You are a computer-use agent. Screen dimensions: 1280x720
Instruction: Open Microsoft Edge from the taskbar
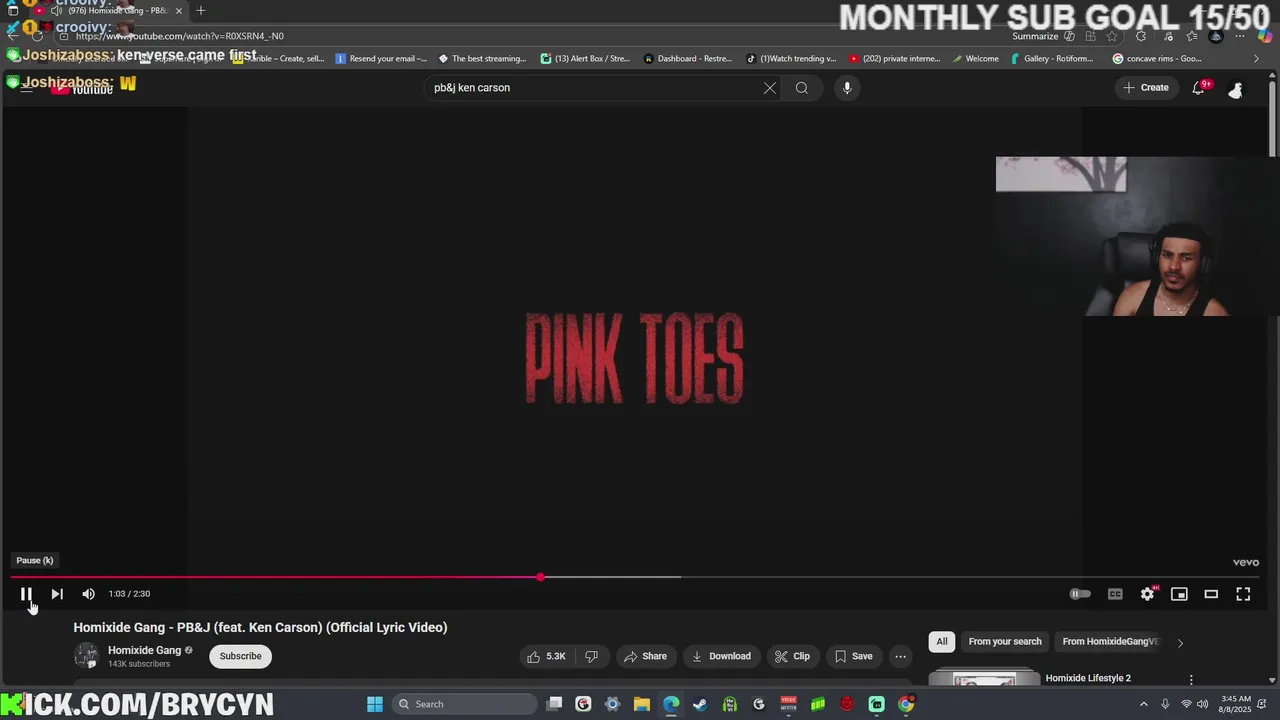click(671, 704)
